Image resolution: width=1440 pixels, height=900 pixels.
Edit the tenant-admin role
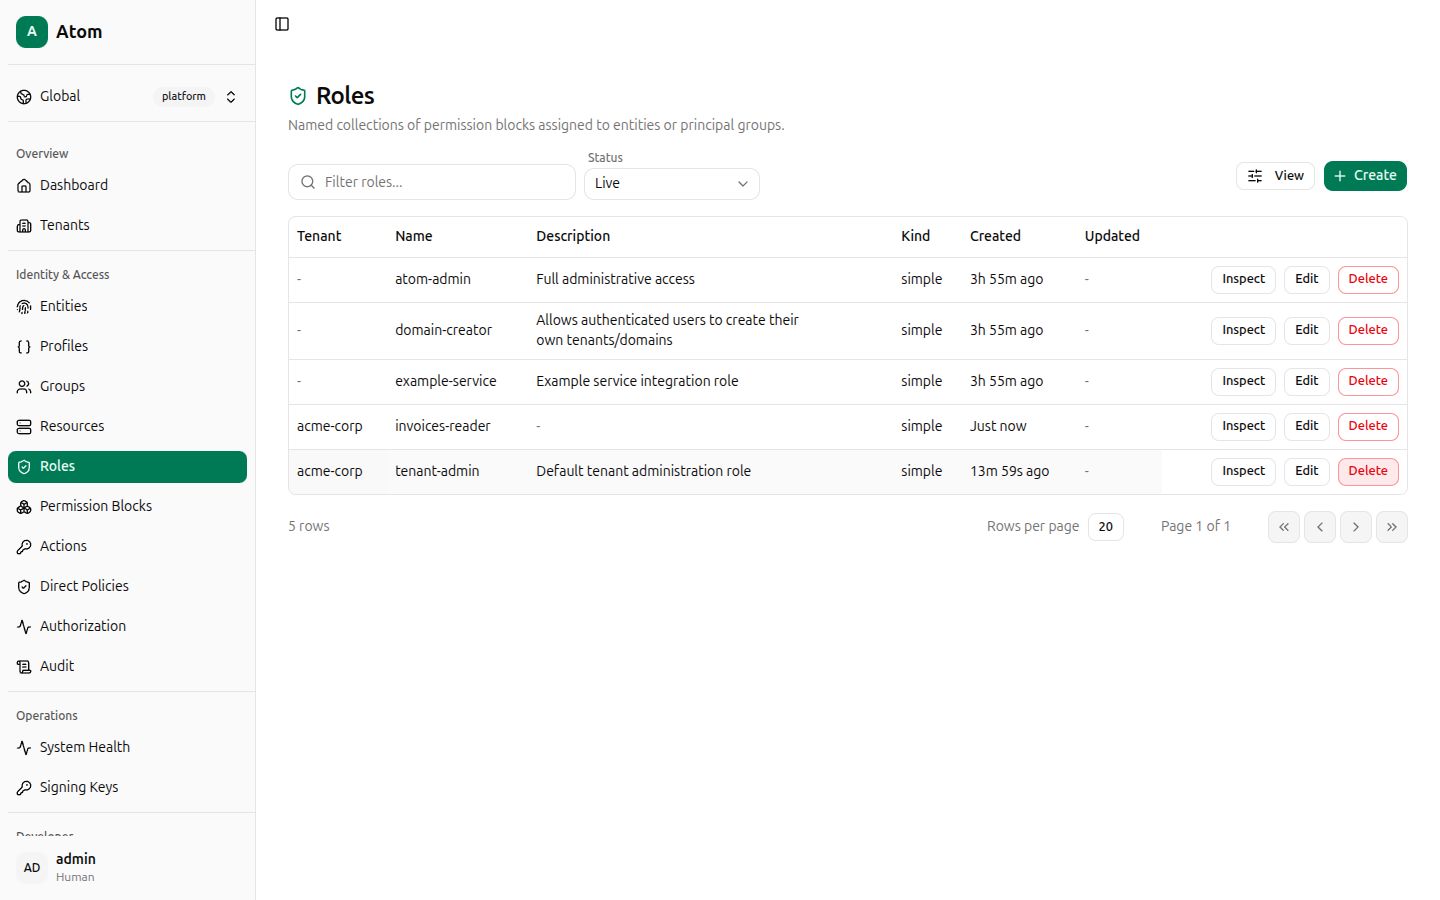coord(1306,472)
